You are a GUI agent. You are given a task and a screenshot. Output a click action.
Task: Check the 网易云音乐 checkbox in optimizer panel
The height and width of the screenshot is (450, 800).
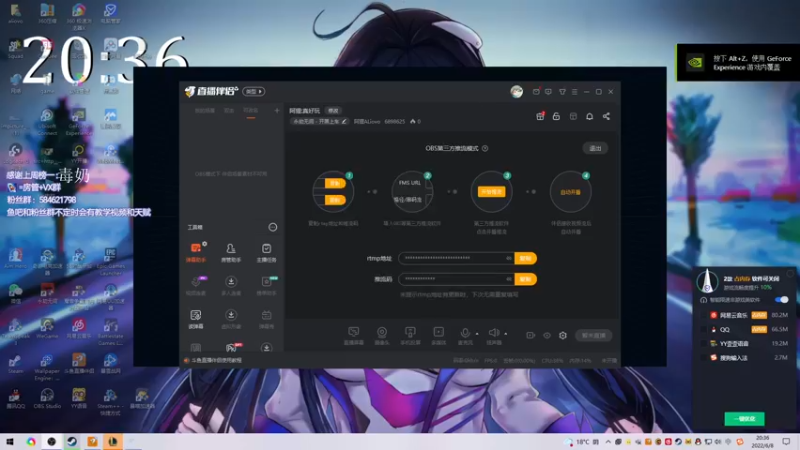pos(704,315)
